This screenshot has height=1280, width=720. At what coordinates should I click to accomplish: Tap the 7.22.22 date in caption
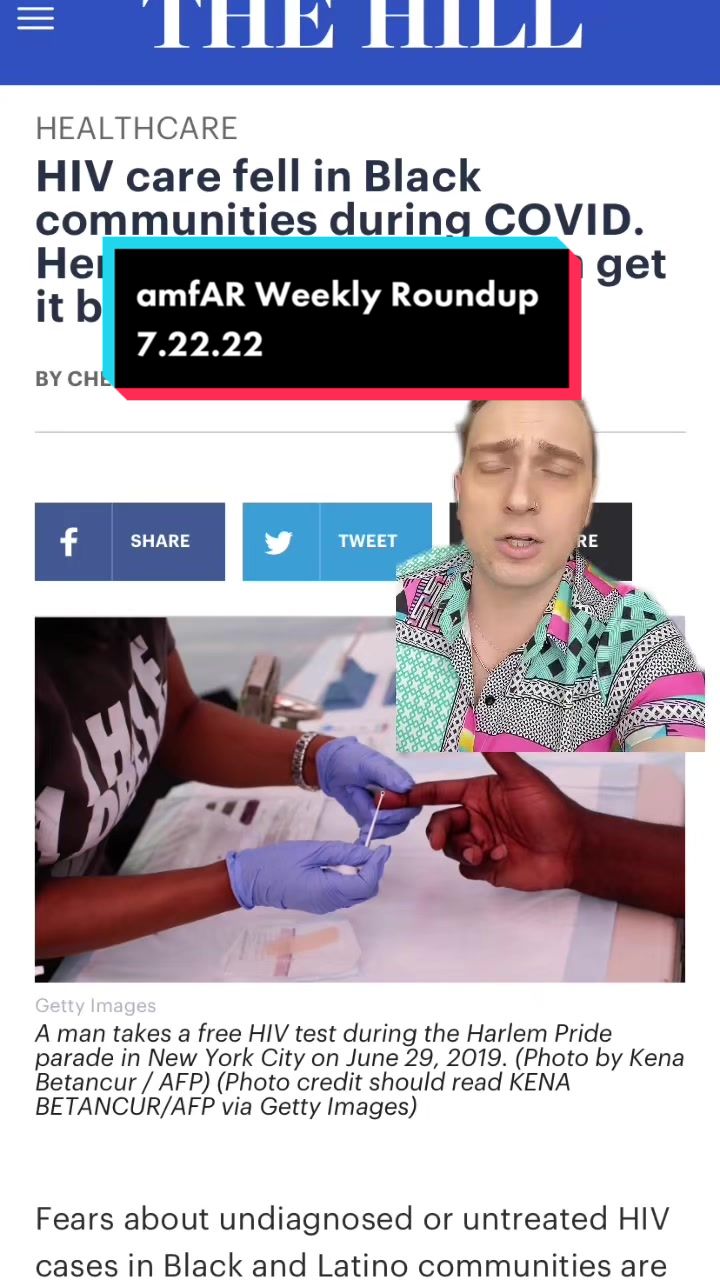200,344
